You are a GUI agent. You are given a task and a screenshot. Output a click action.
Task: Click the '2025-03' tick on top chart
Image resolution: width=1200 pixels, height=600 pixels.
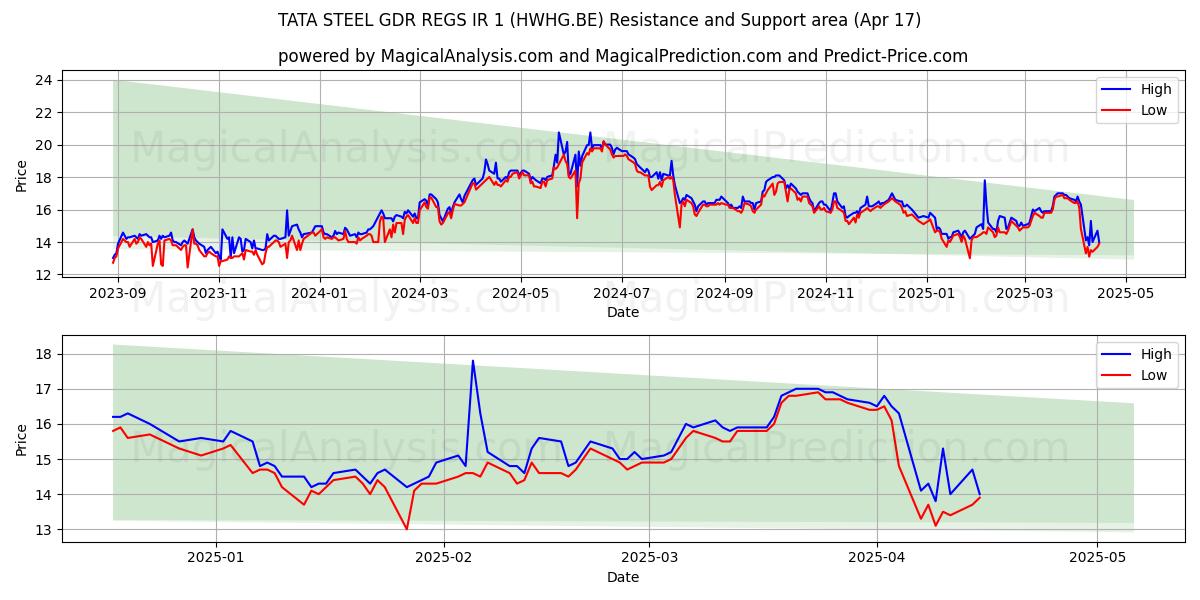pos(1024,293)
